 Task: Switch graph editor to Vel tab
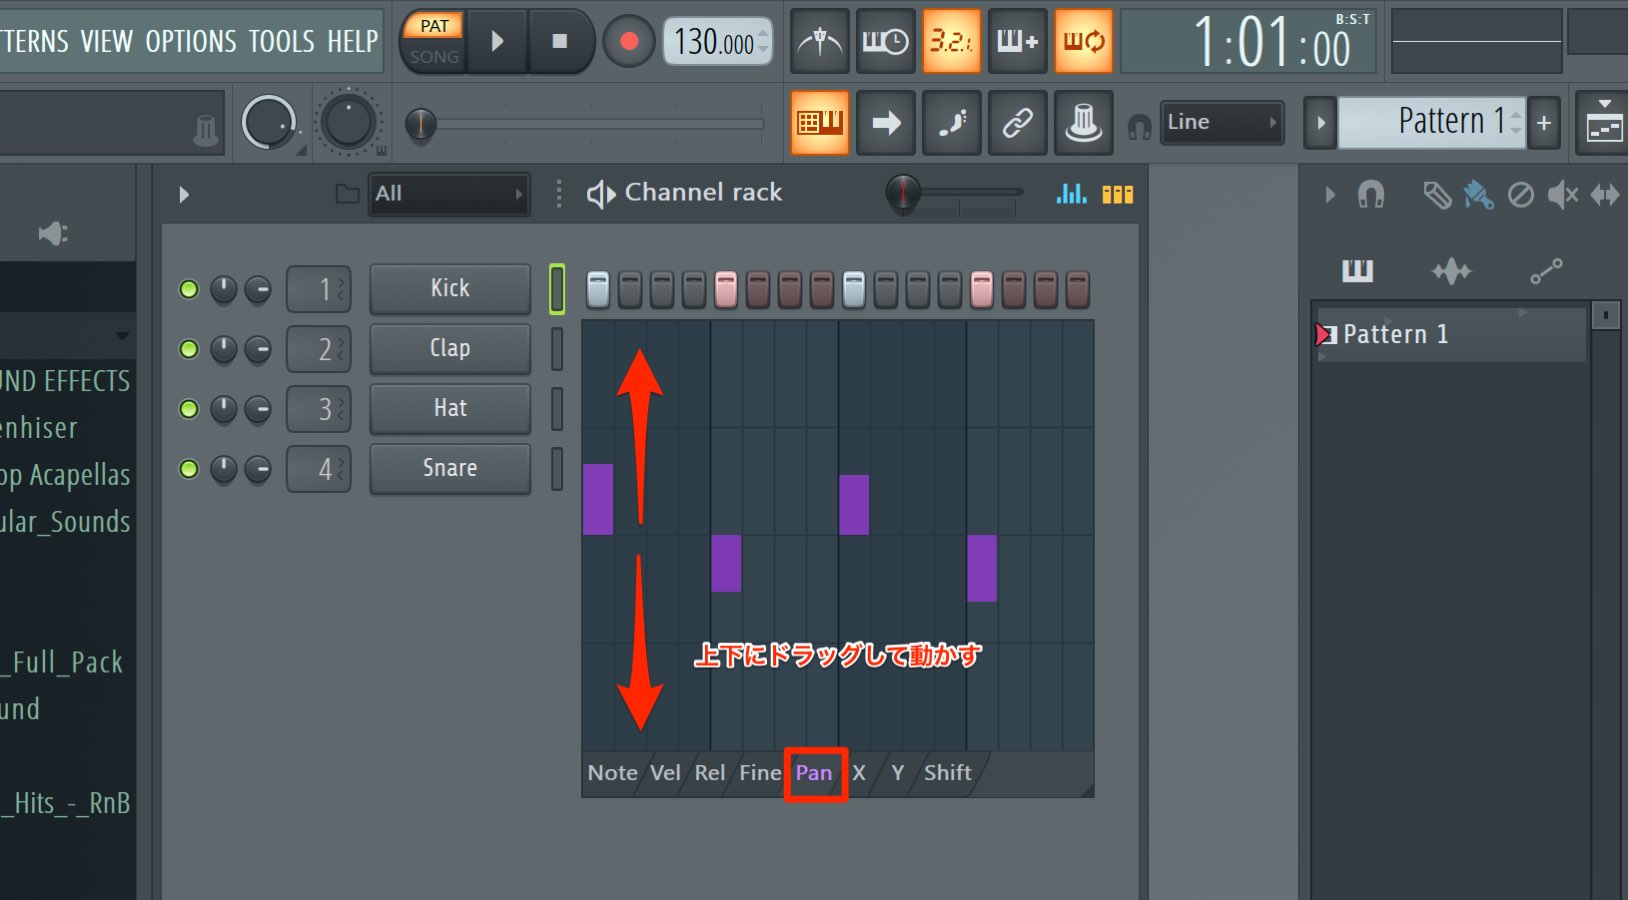[x=665, y=773]
